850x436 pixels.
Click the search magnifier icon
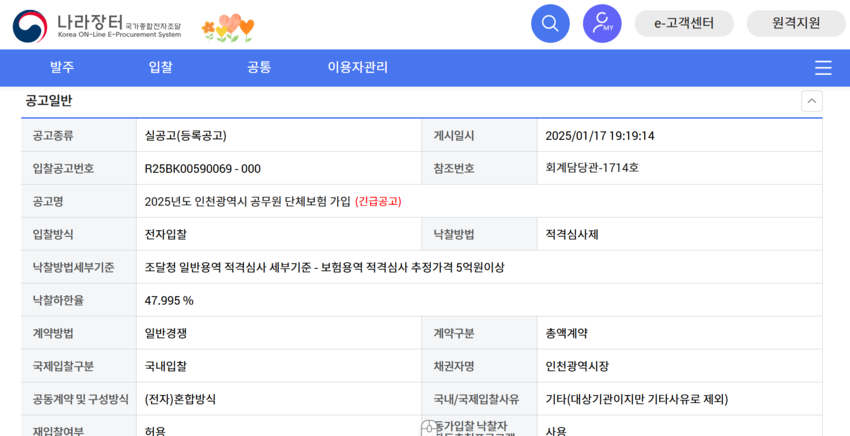pos(550,23)
